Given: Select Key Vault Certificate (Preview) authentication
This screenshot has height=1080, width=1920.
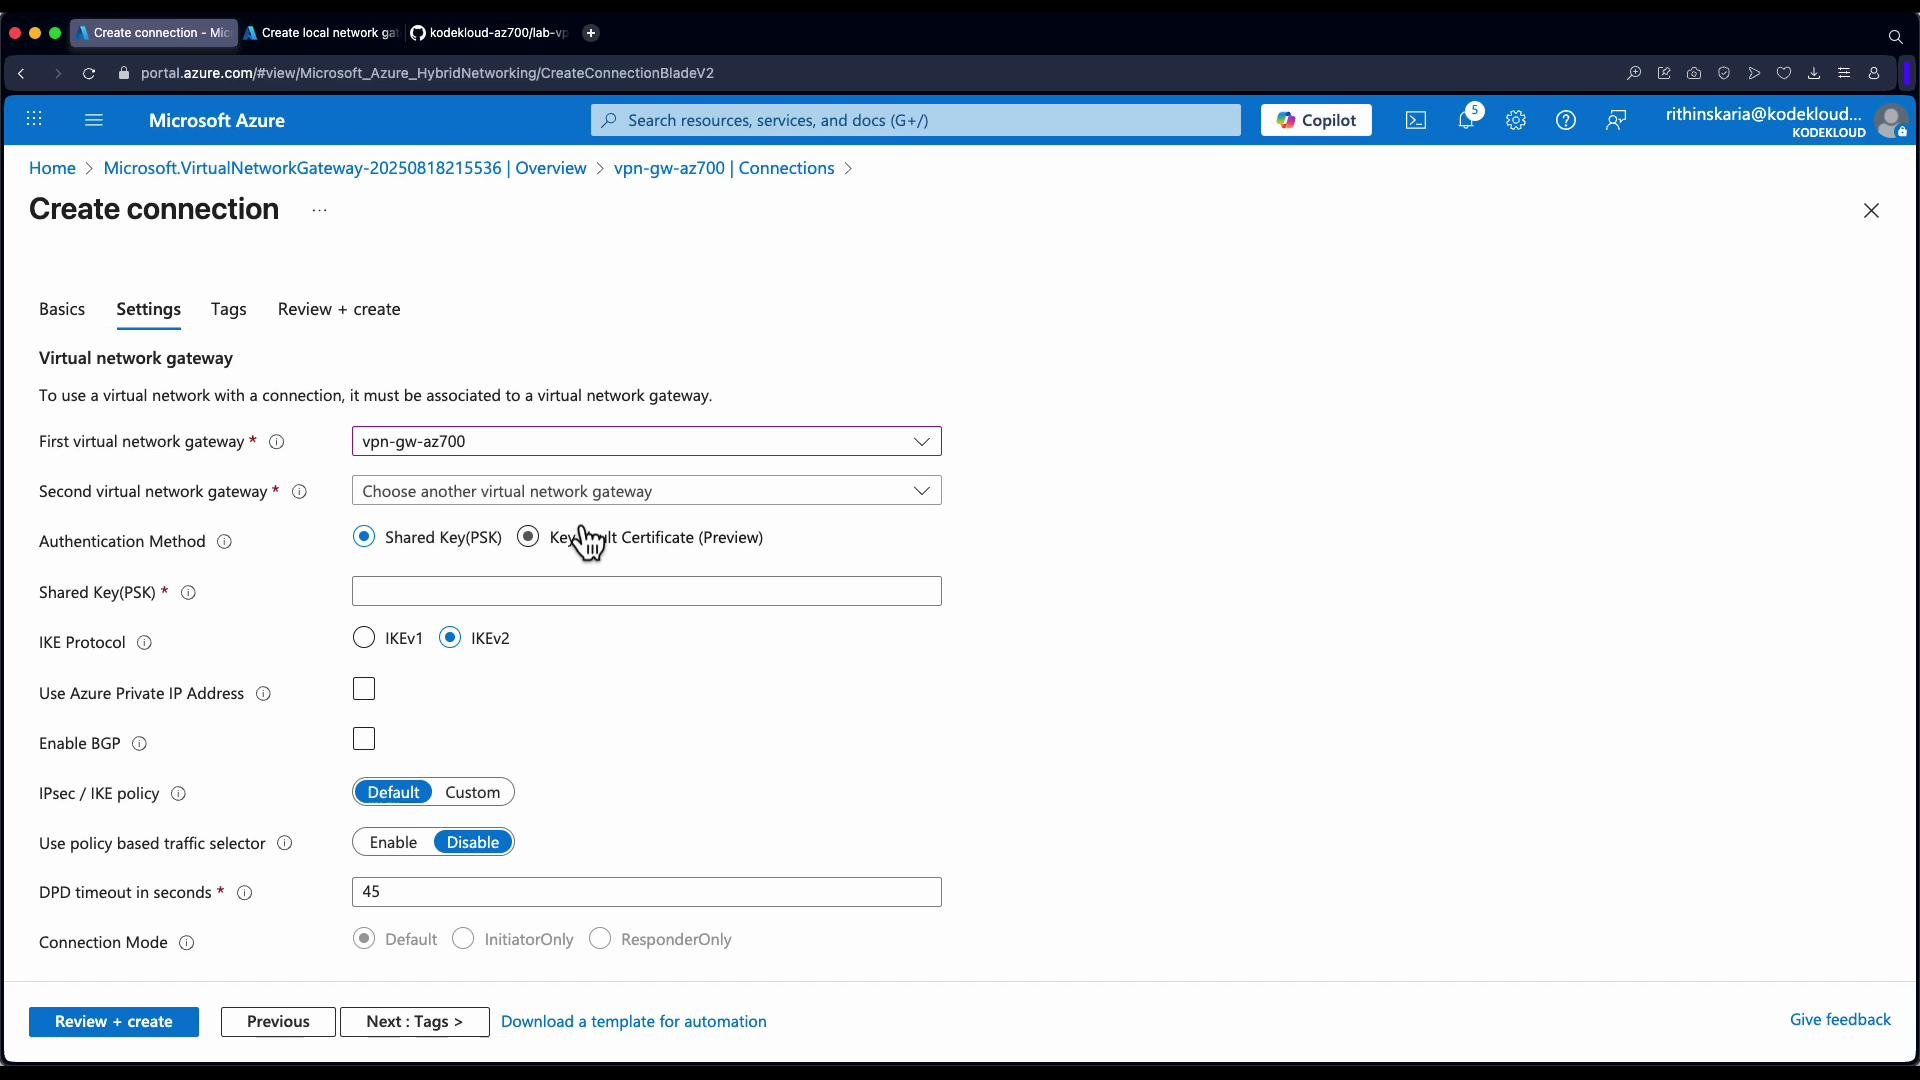Looking at the screenshot, I should point(528,537).
